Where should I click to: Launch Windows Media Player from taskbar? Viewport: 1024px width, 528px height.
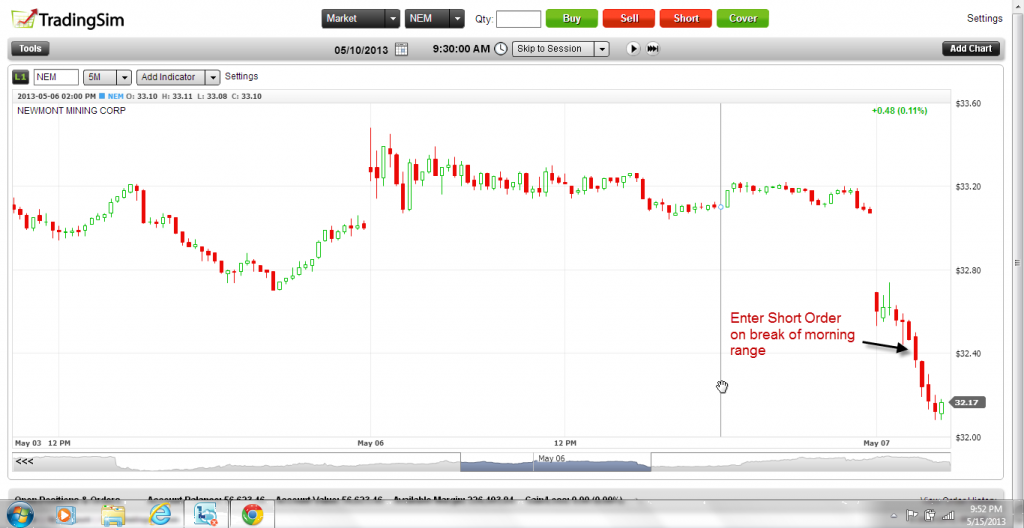coord(65,515)
